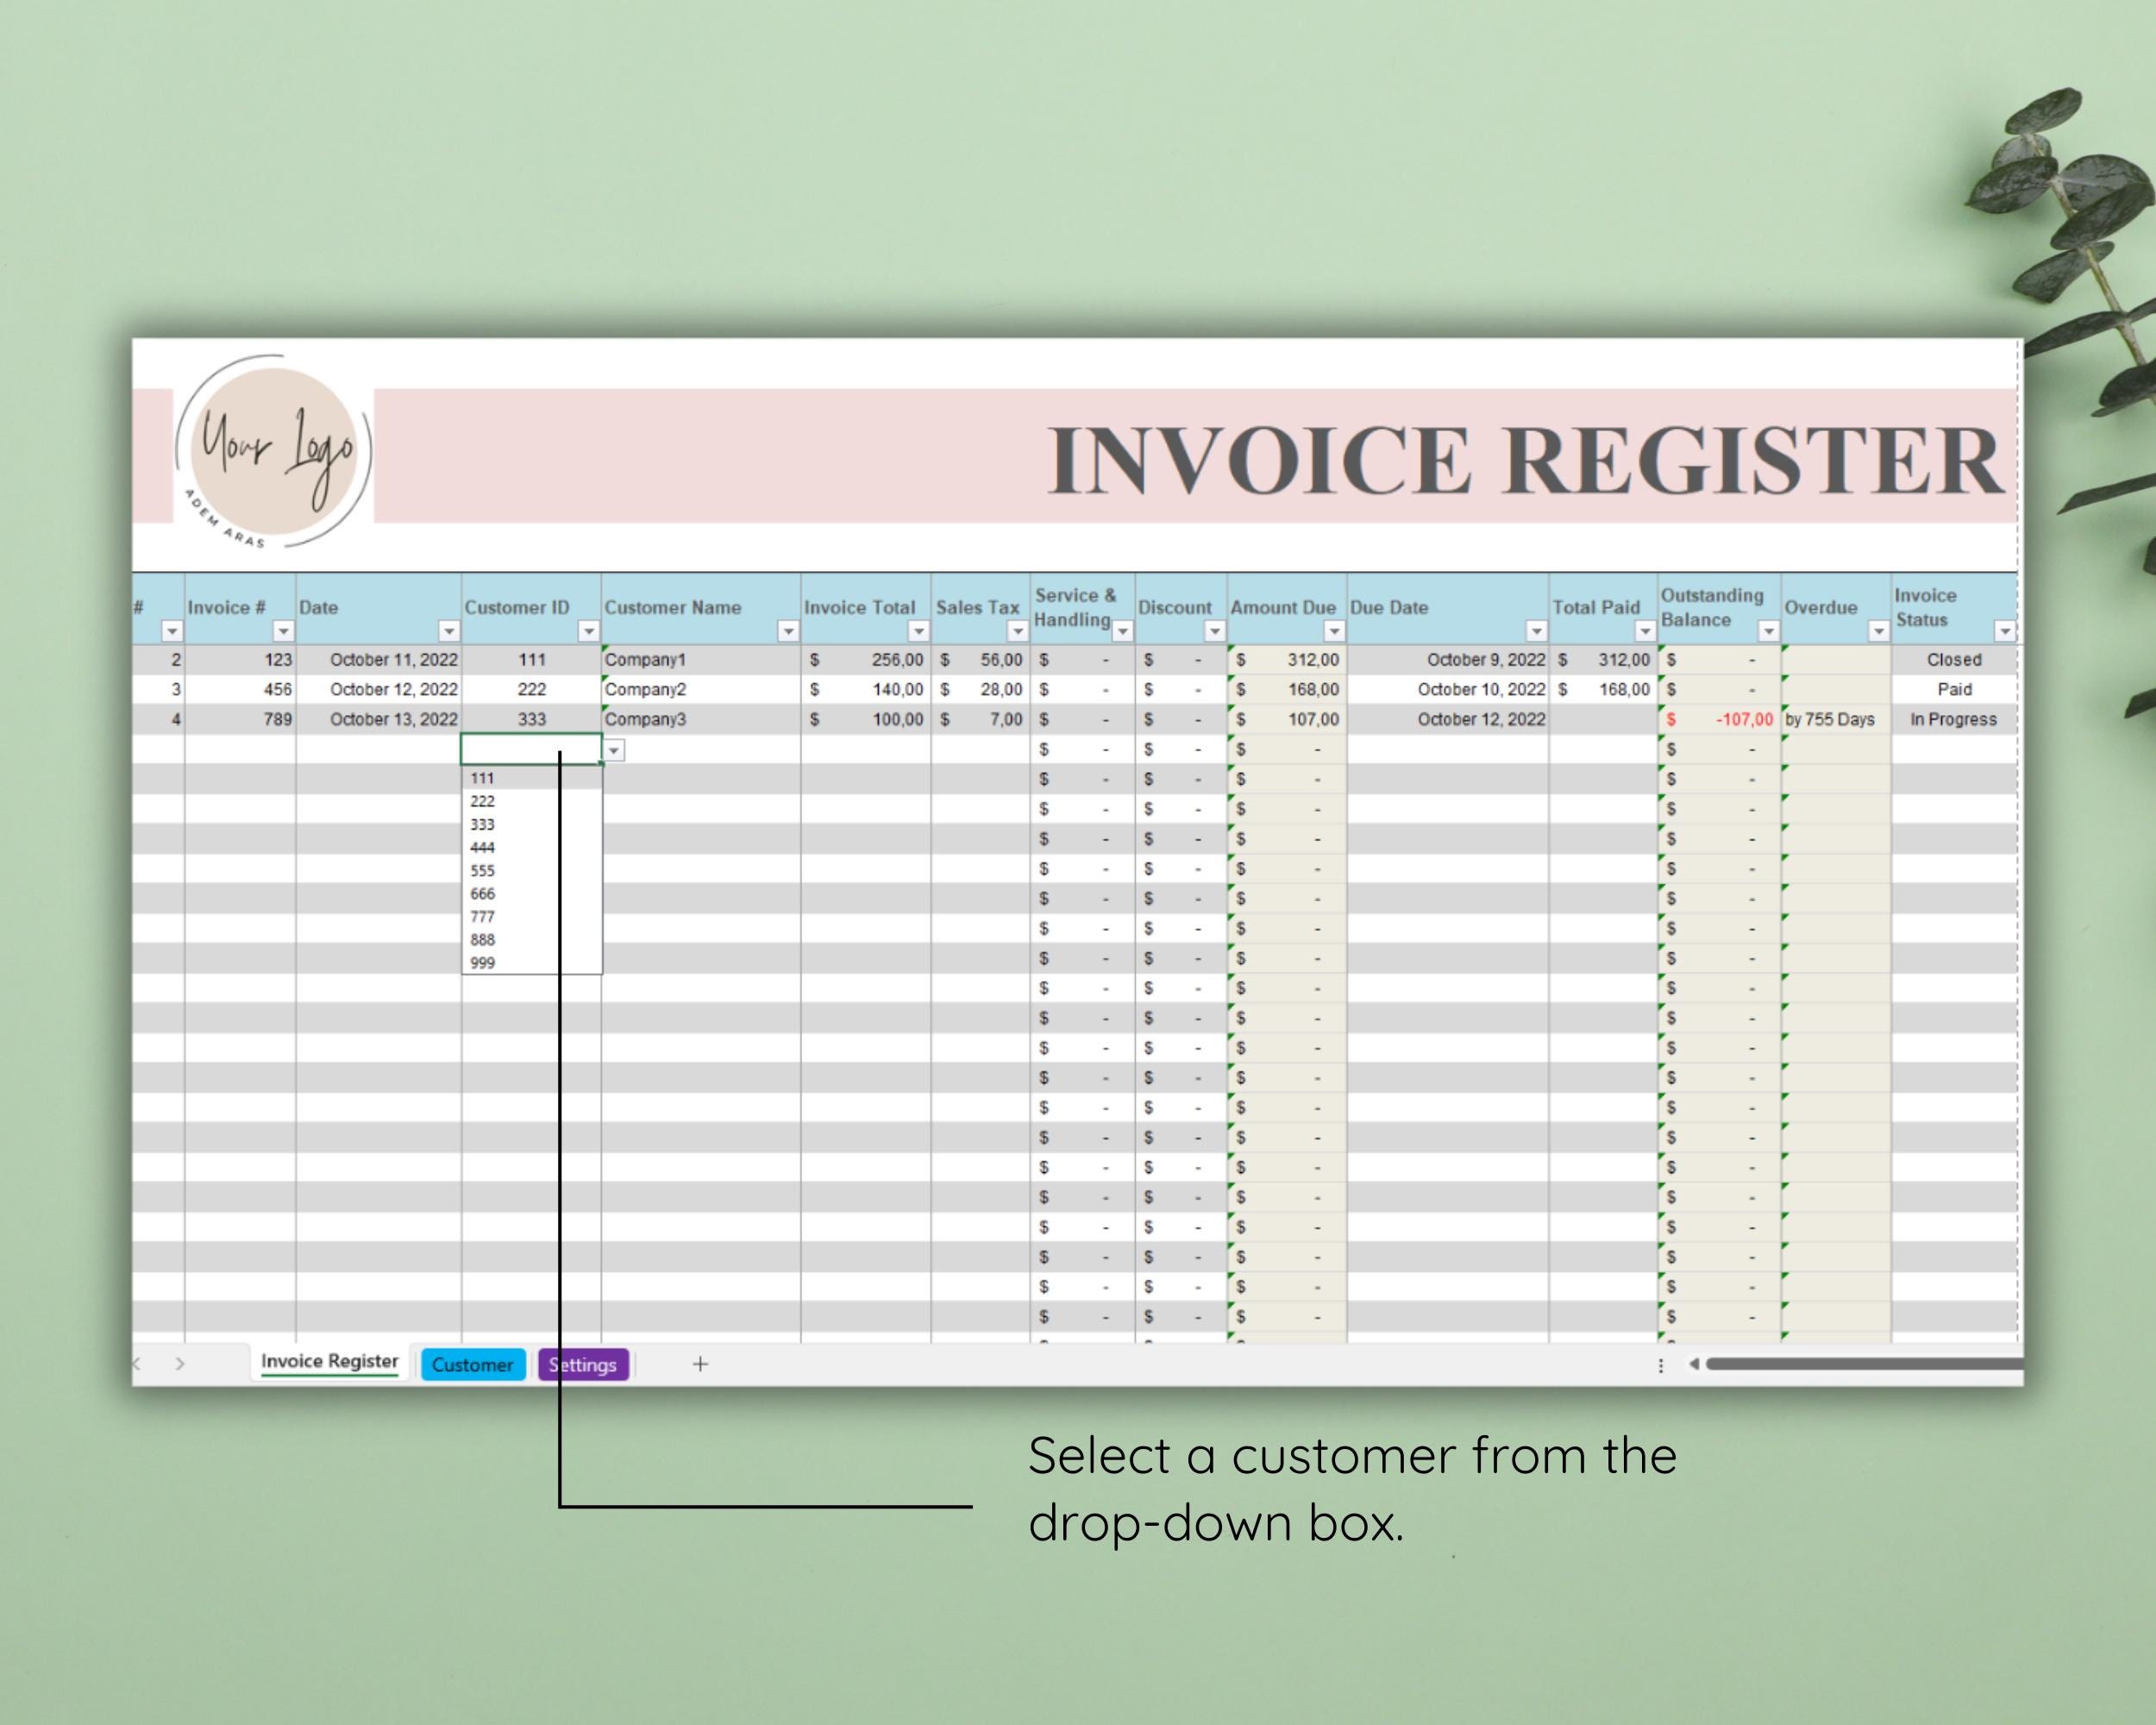Open filter dropdown for Customer ID column
The width and height of the screenshot is (2156, 1725).
click(589, 631)
